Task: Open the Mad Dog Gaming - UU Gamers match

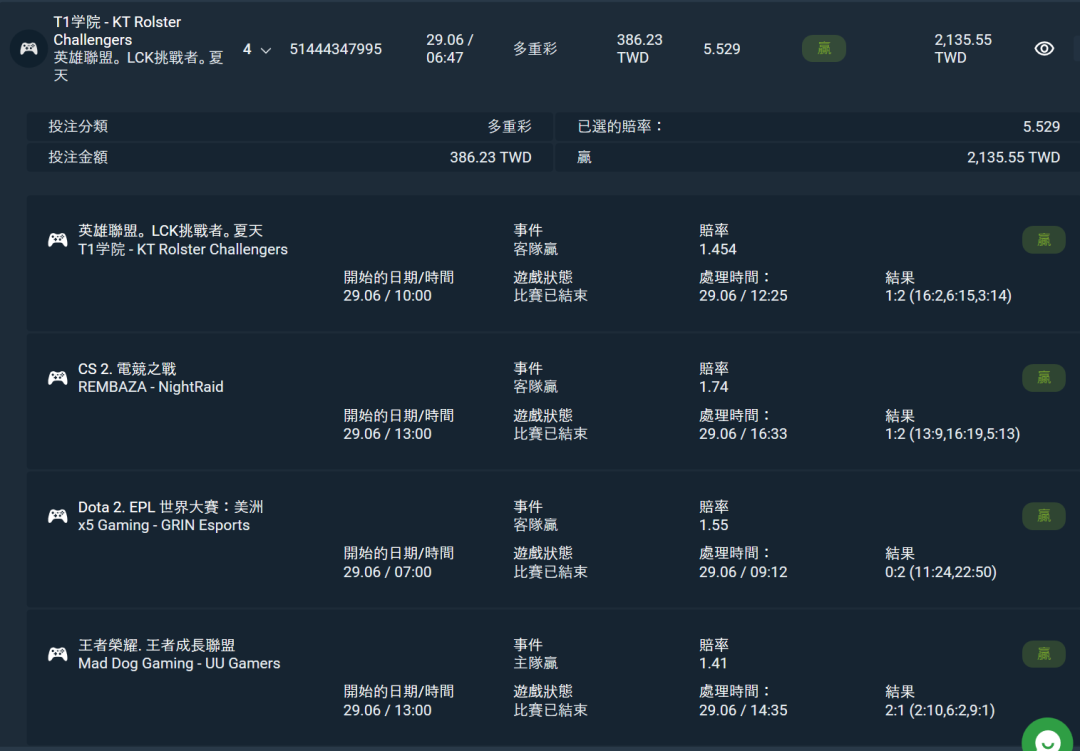Action: point(179,663)
